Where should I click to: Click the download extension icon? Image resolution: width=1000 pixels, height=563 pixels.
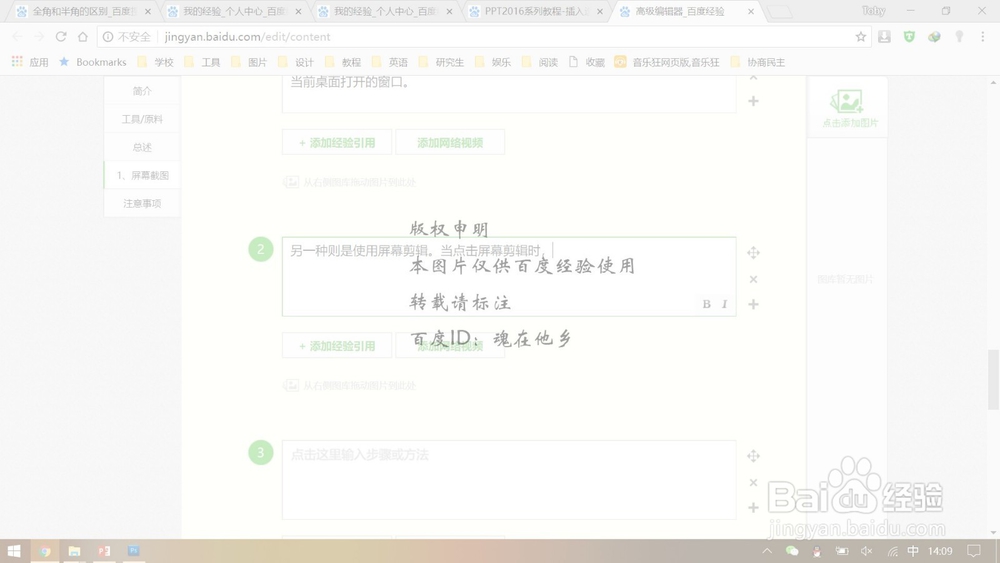pyautogui.click(x=884, y=36)
